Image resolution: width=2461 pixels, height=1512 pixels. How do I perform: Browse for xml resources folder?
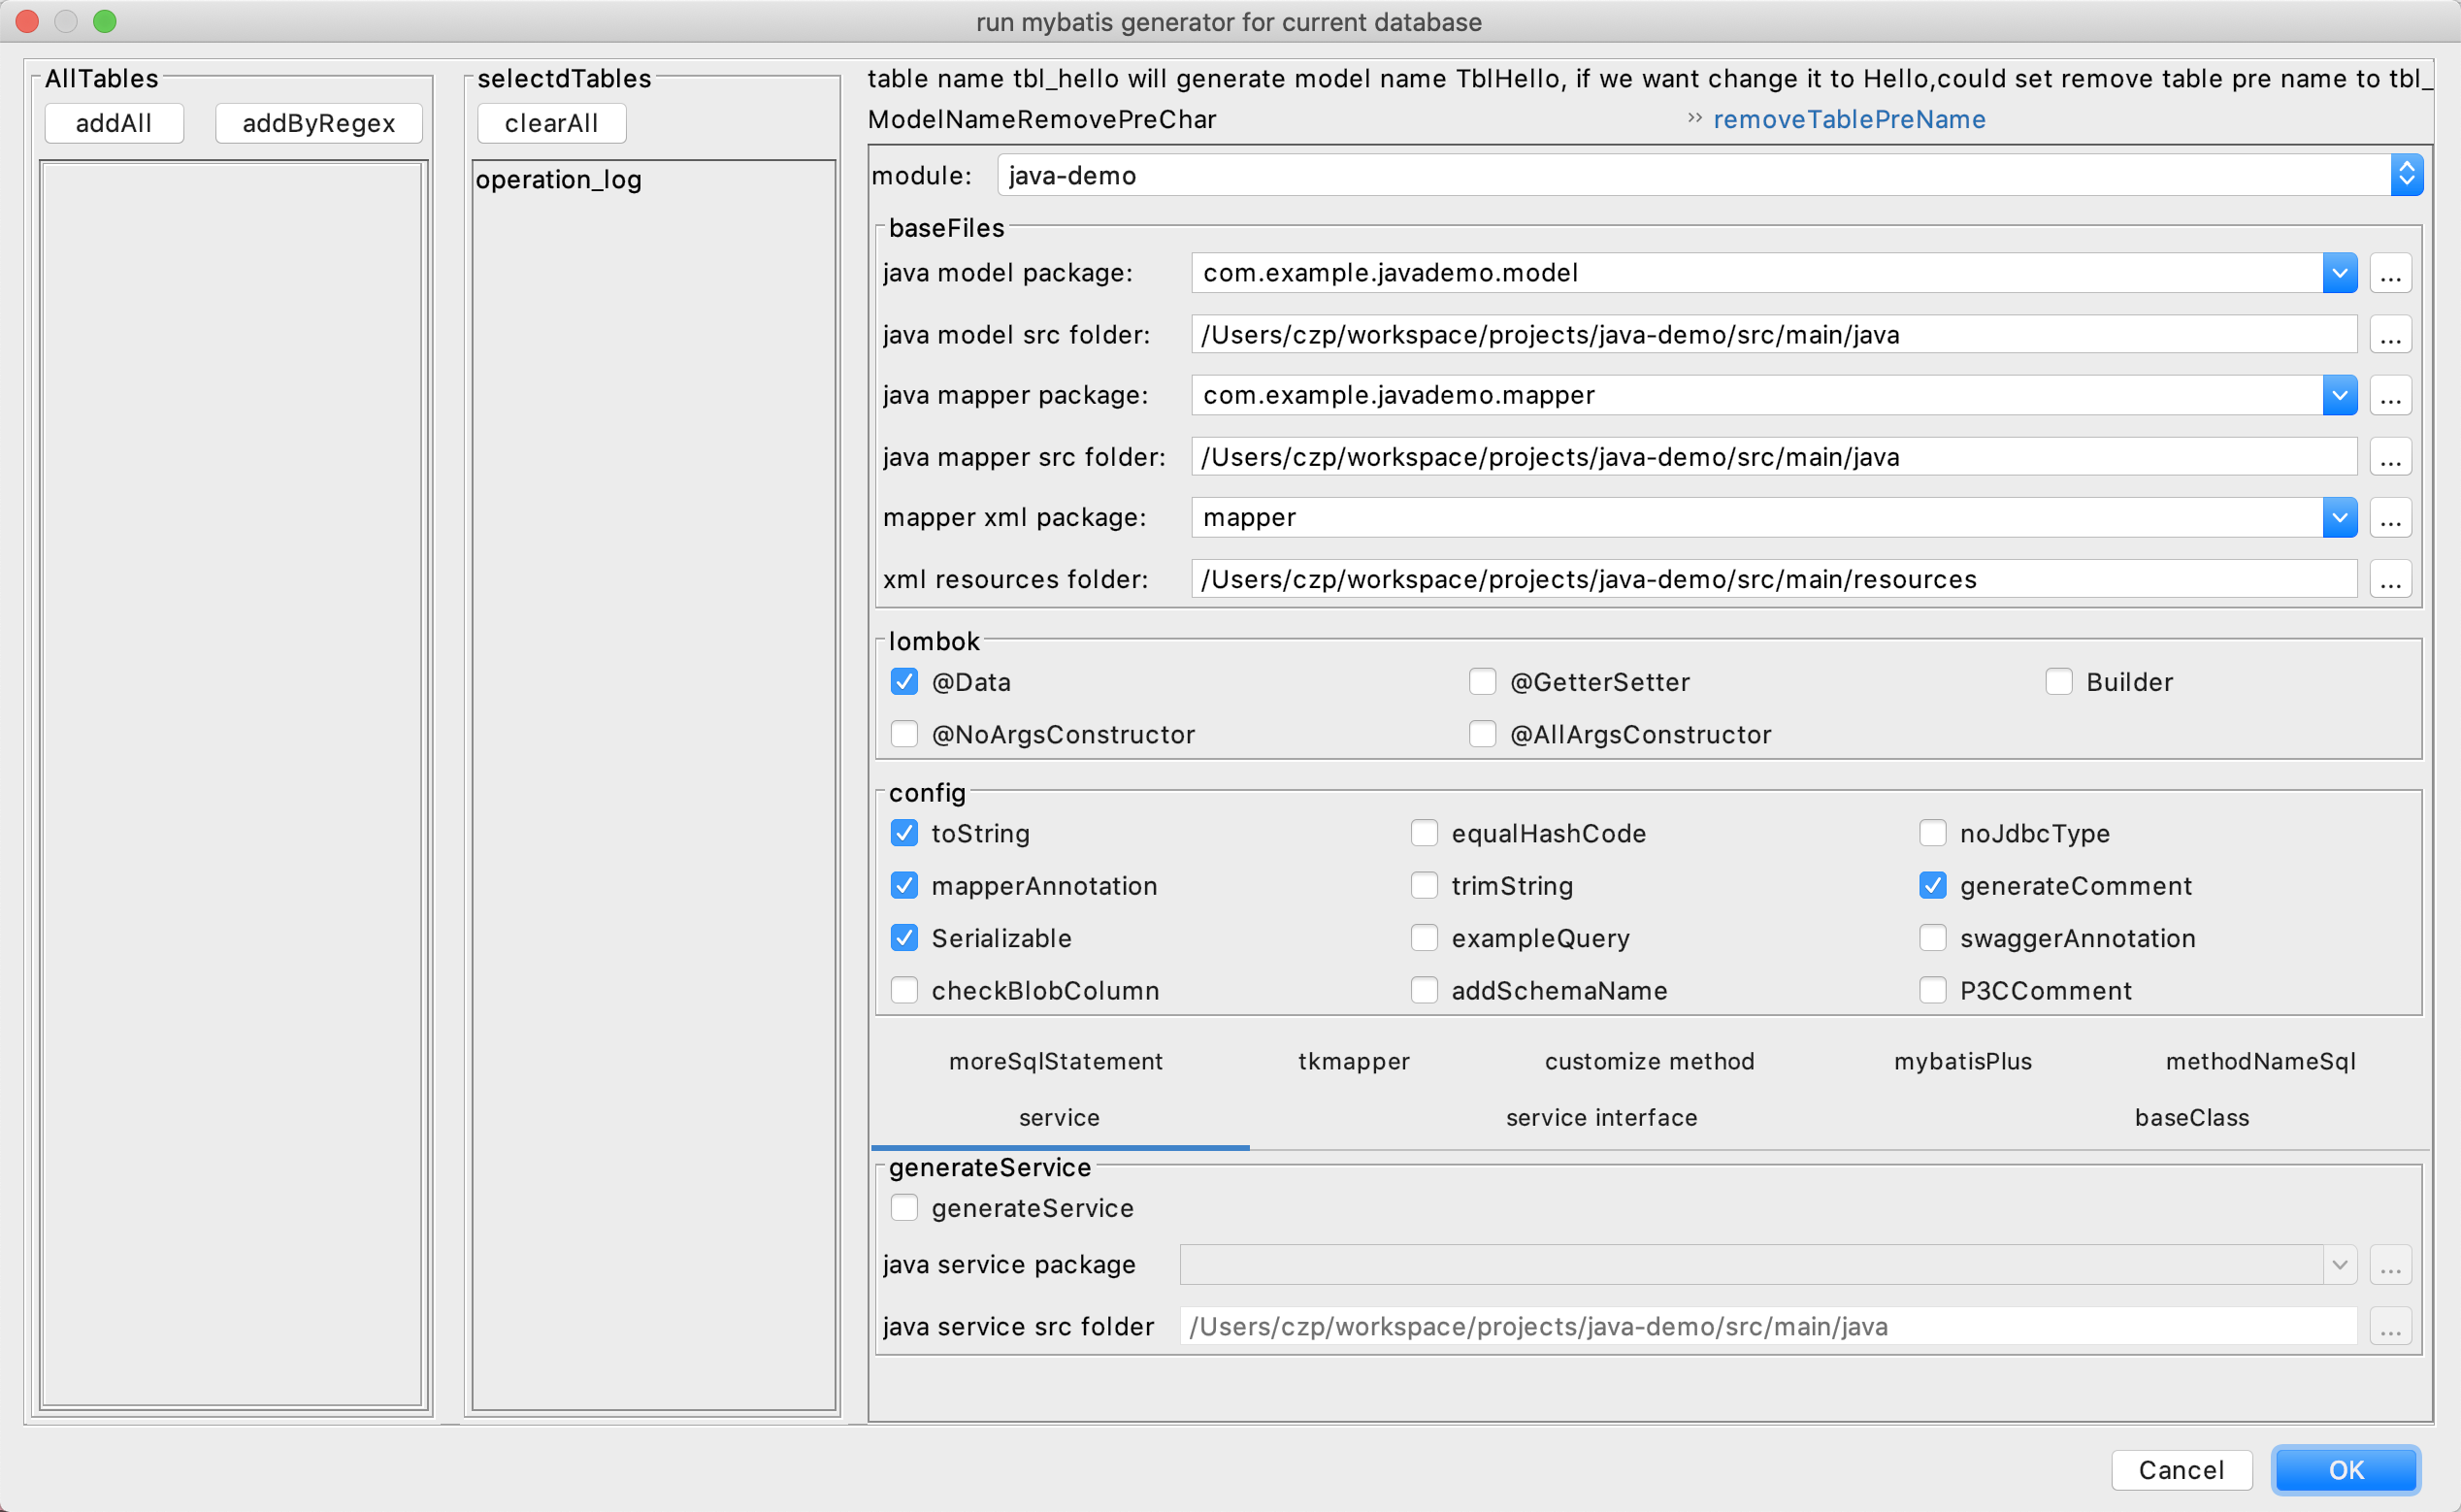click(x=2390, y=579)
